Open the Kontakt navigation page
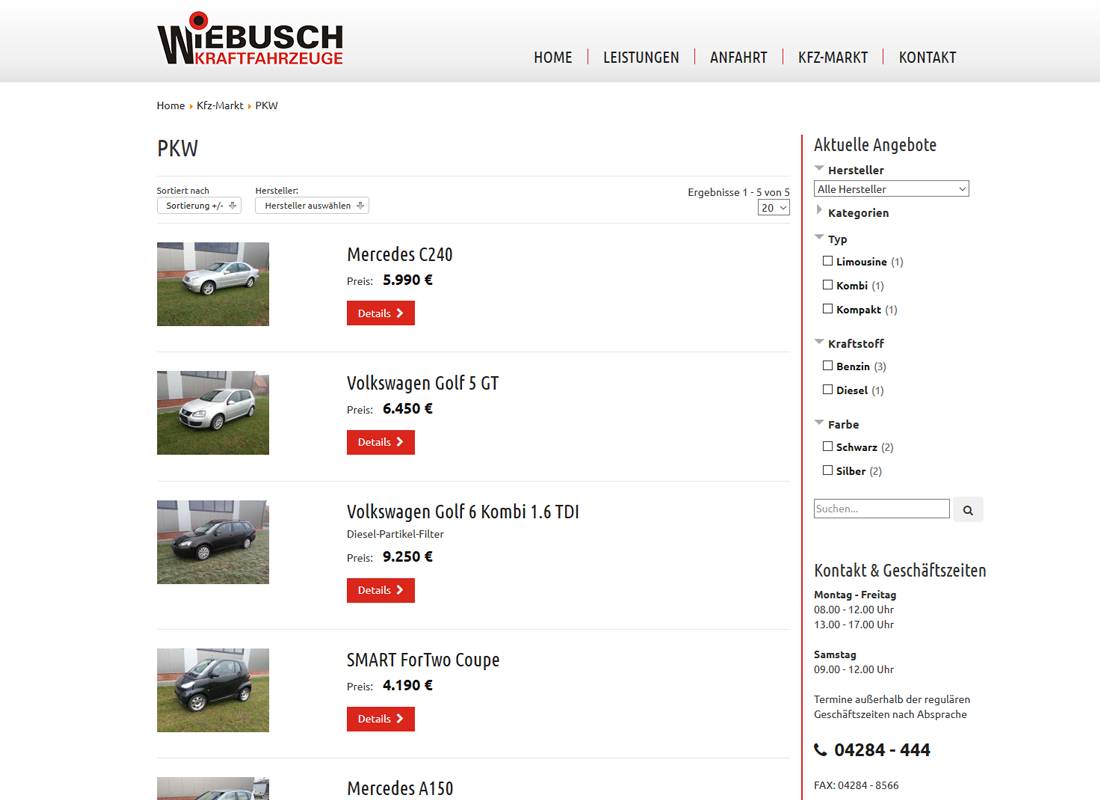1100x800 pixels. click(x=927, y=58)
